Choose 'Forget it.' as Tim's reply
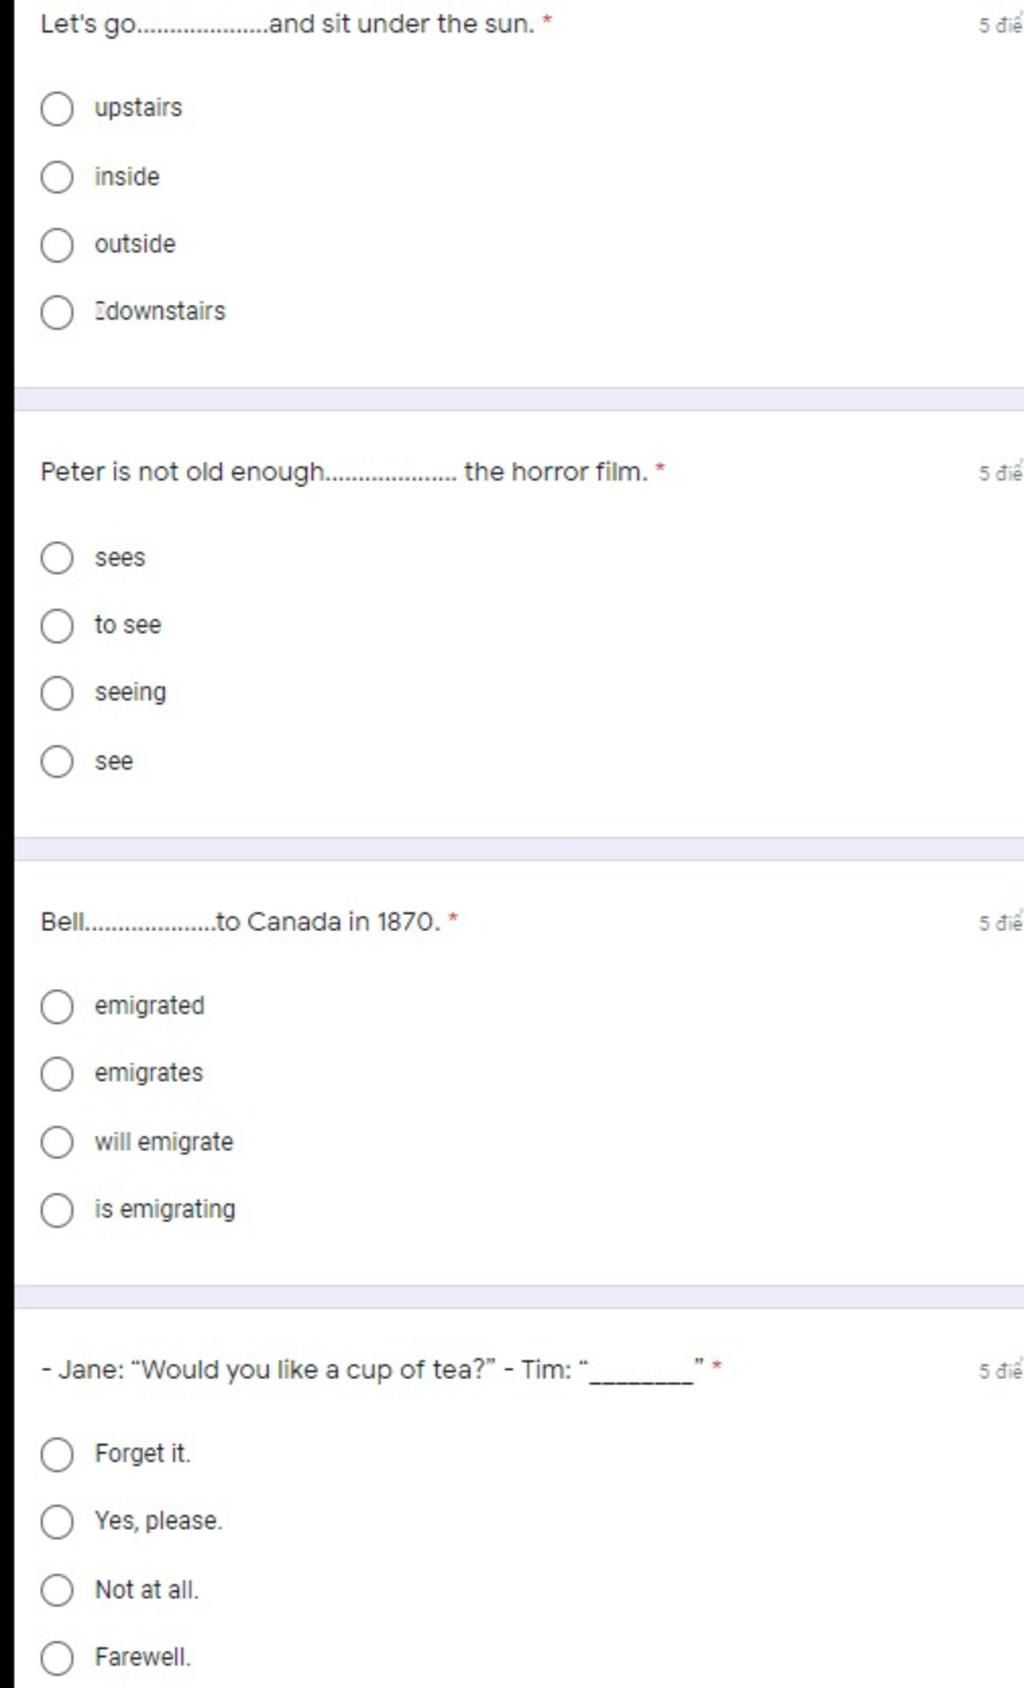The height and width of the screenshot is (1688, 1024). coord(57,1454)
